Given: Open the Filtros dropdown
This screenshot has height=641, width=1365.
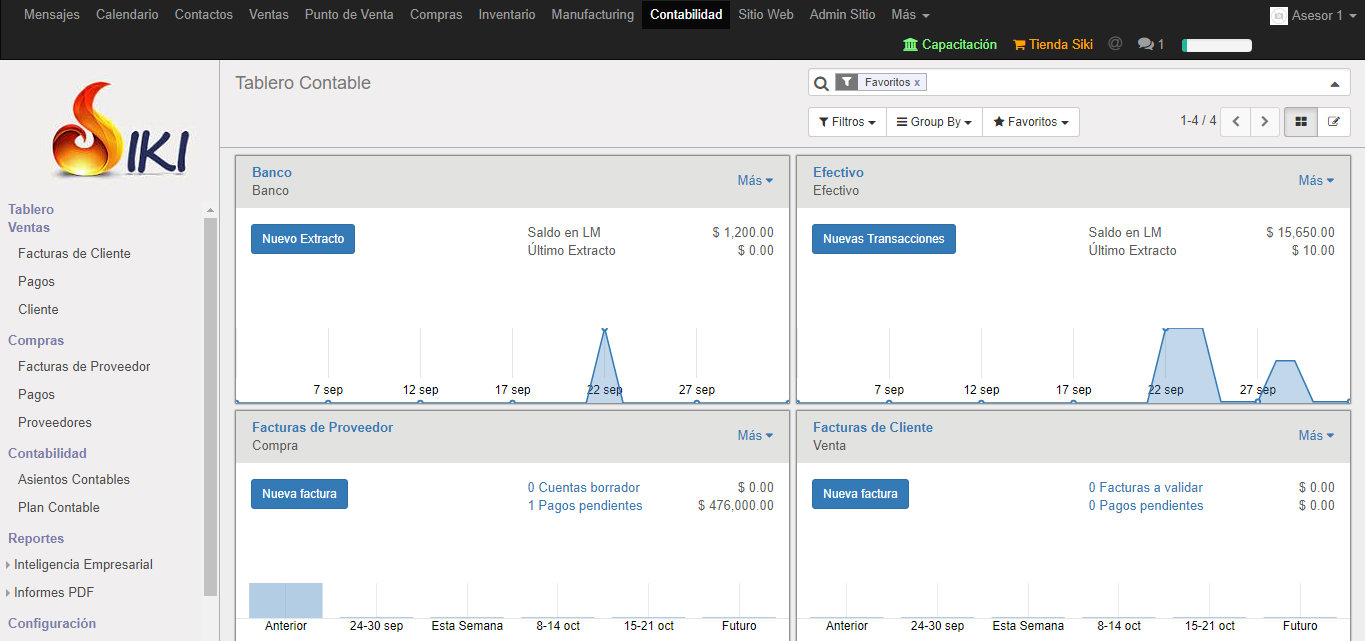Looking at the screenshot, I should pyautogui.click(x=846, y=122).
